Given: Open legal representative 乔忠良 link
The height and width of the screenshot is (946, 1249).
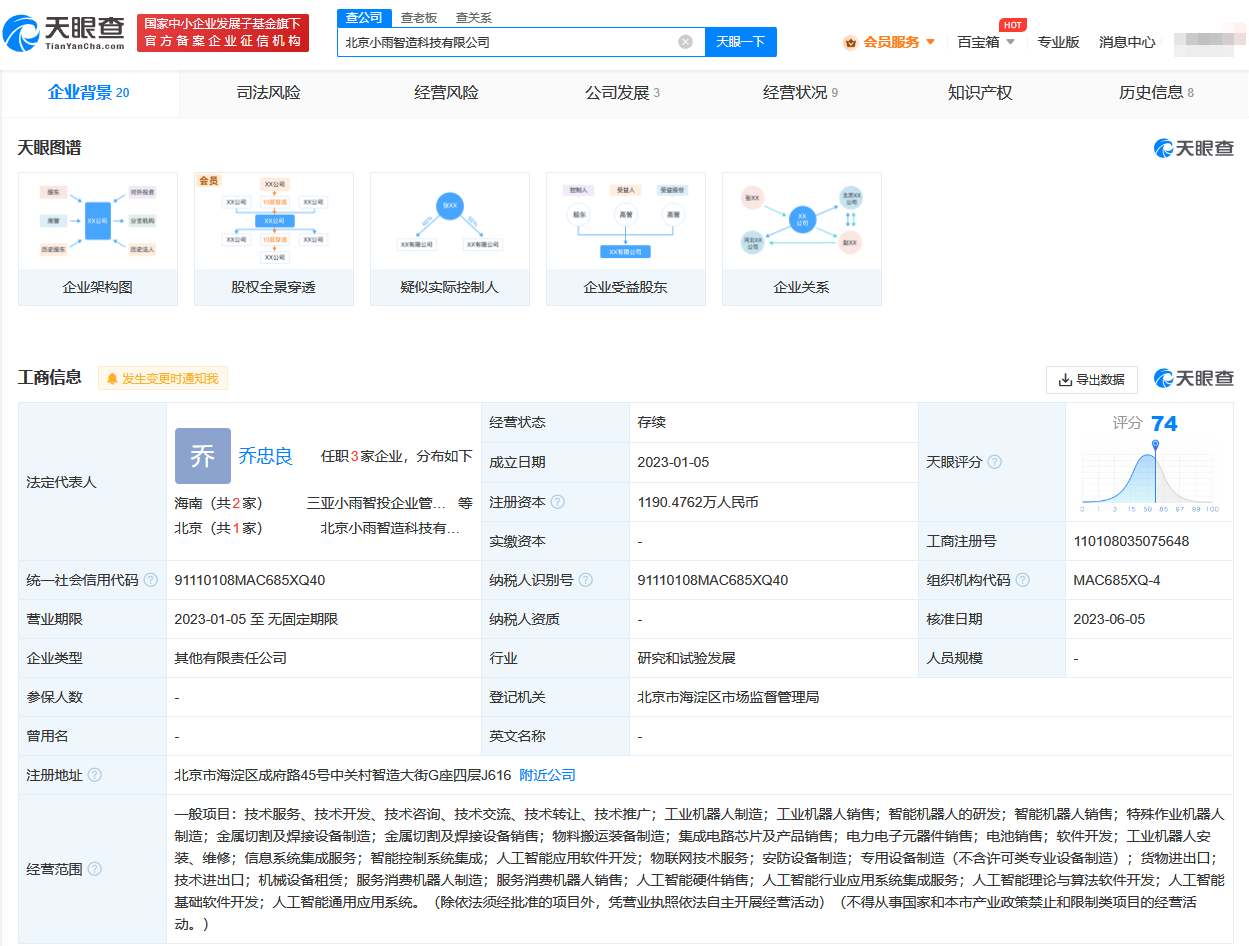Looking at the screenshot, I should (265, 456).
